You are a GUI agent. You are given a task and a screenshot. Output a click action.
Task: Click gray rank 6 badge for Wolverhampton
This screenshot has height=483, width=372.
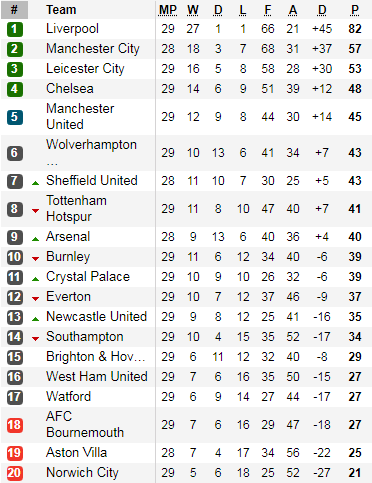(x=15, y=153)
